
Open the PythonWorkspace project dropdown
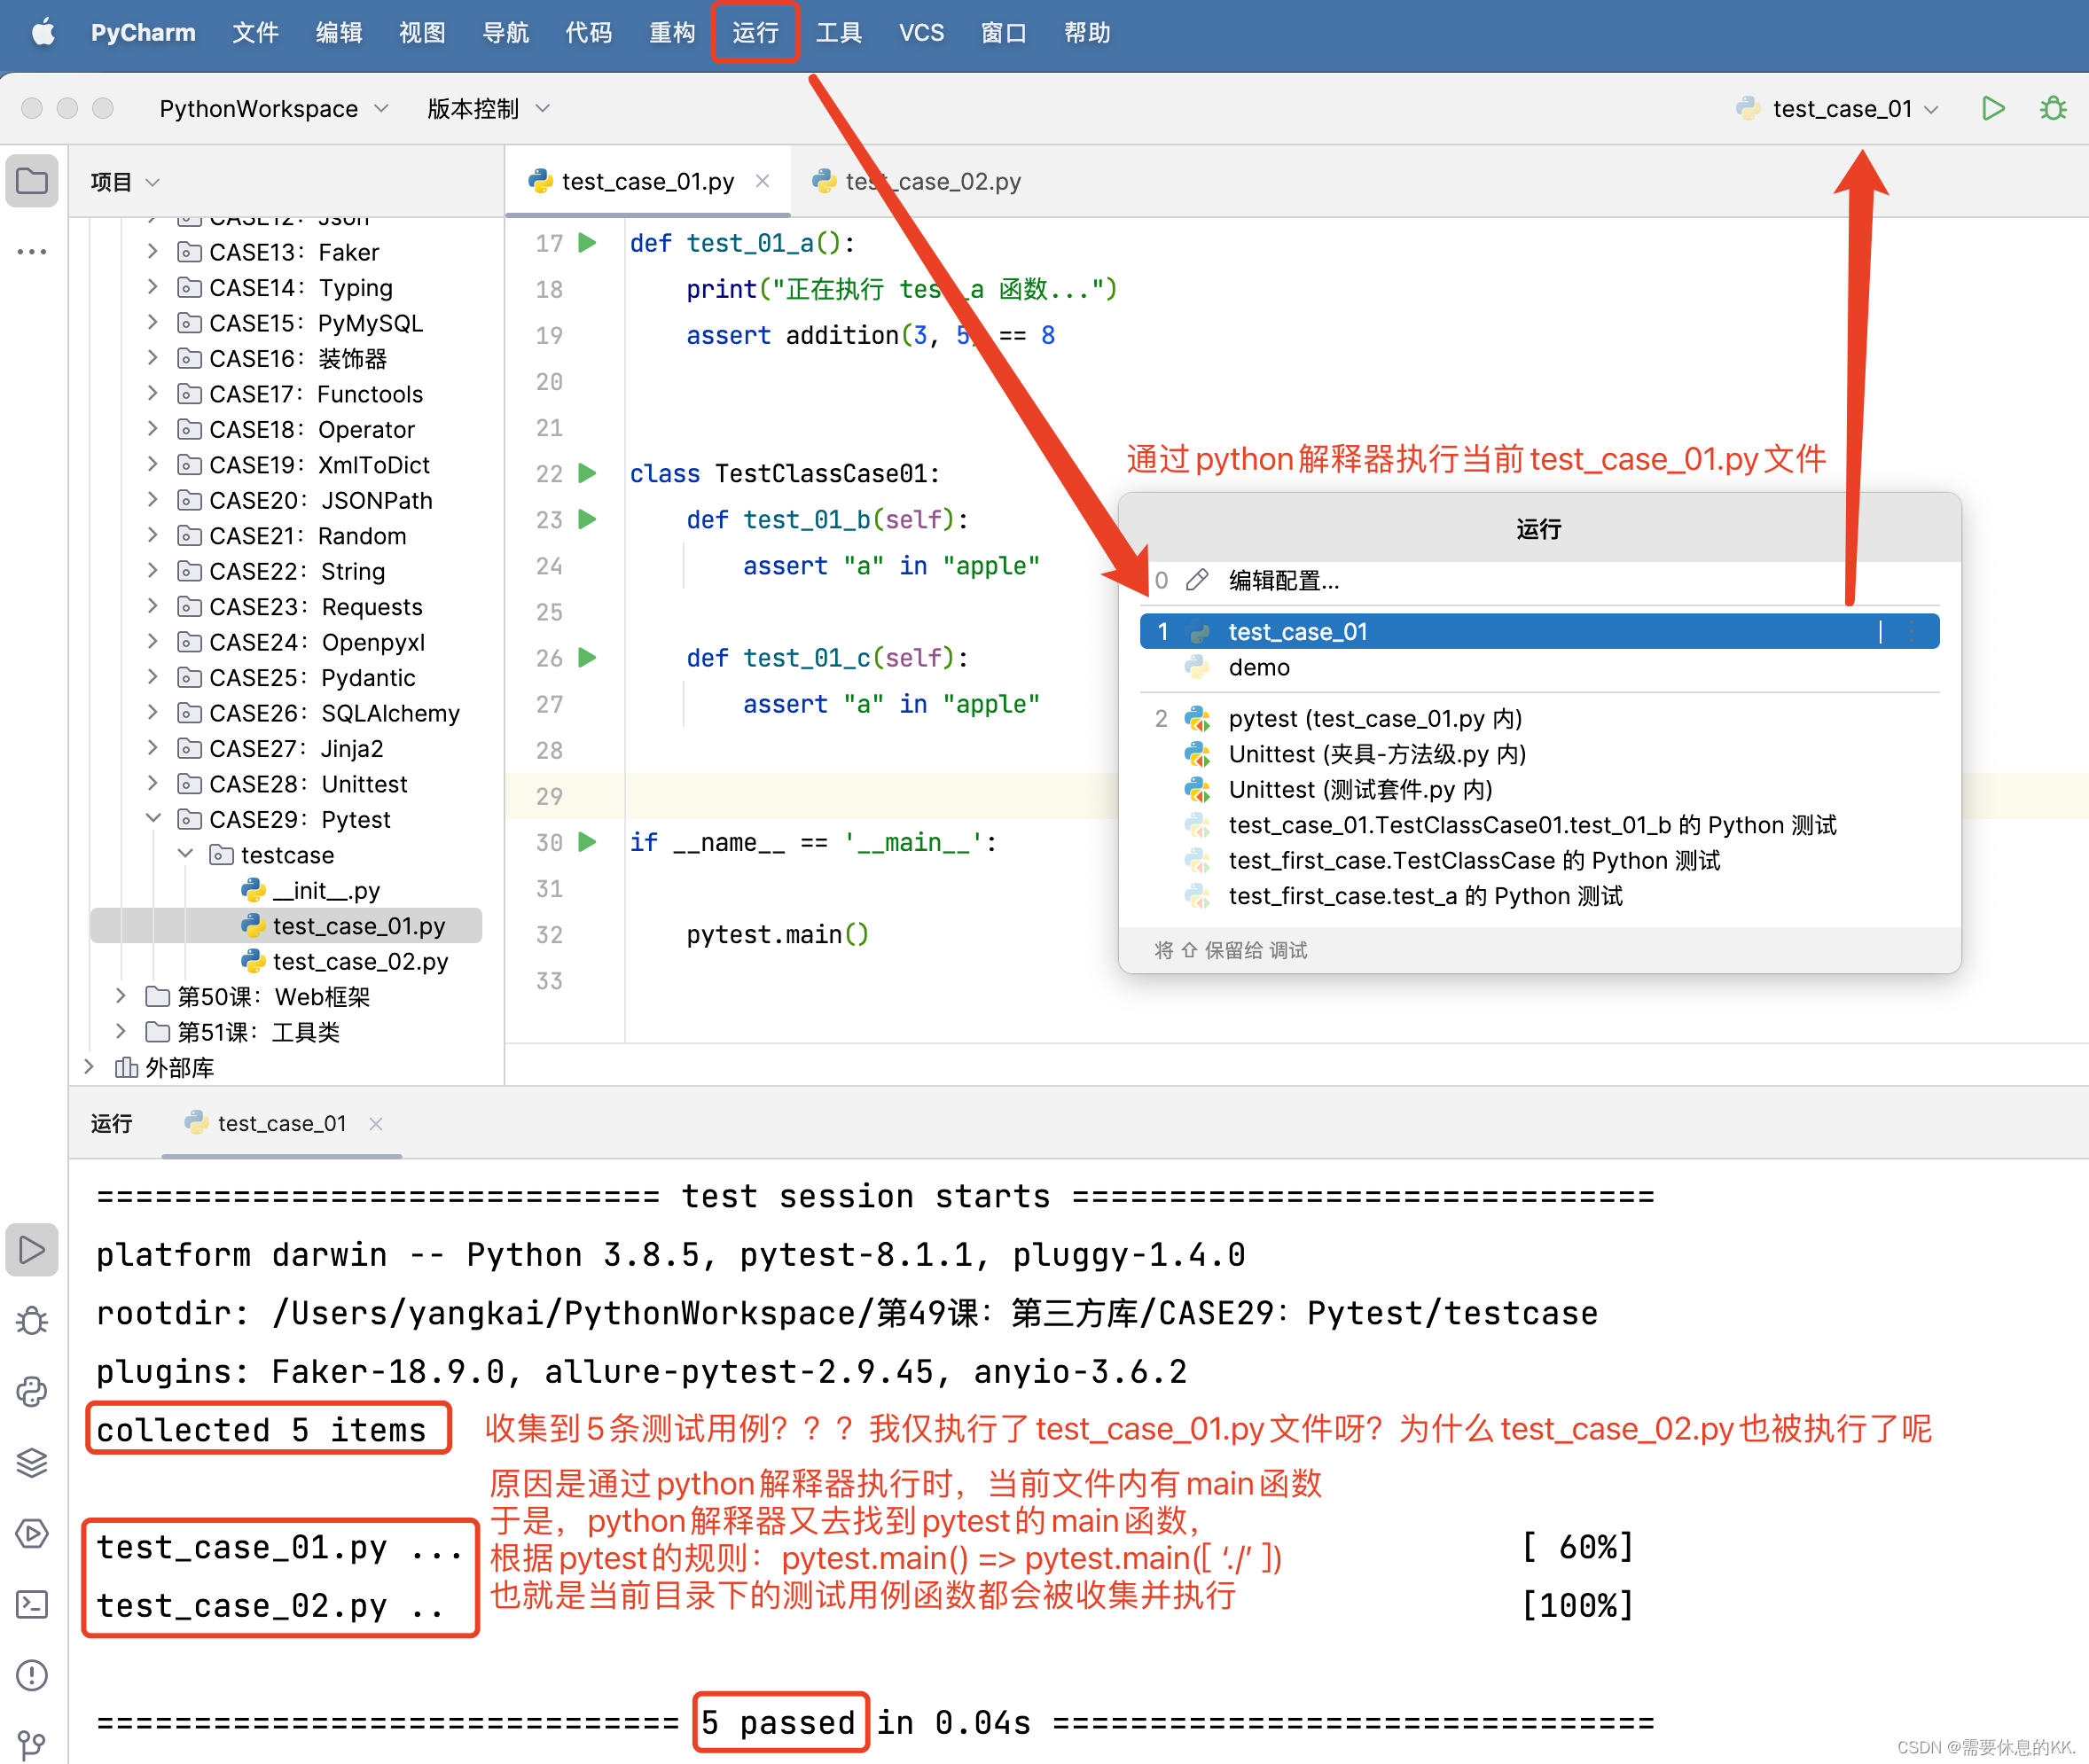[x=272, y=108]
